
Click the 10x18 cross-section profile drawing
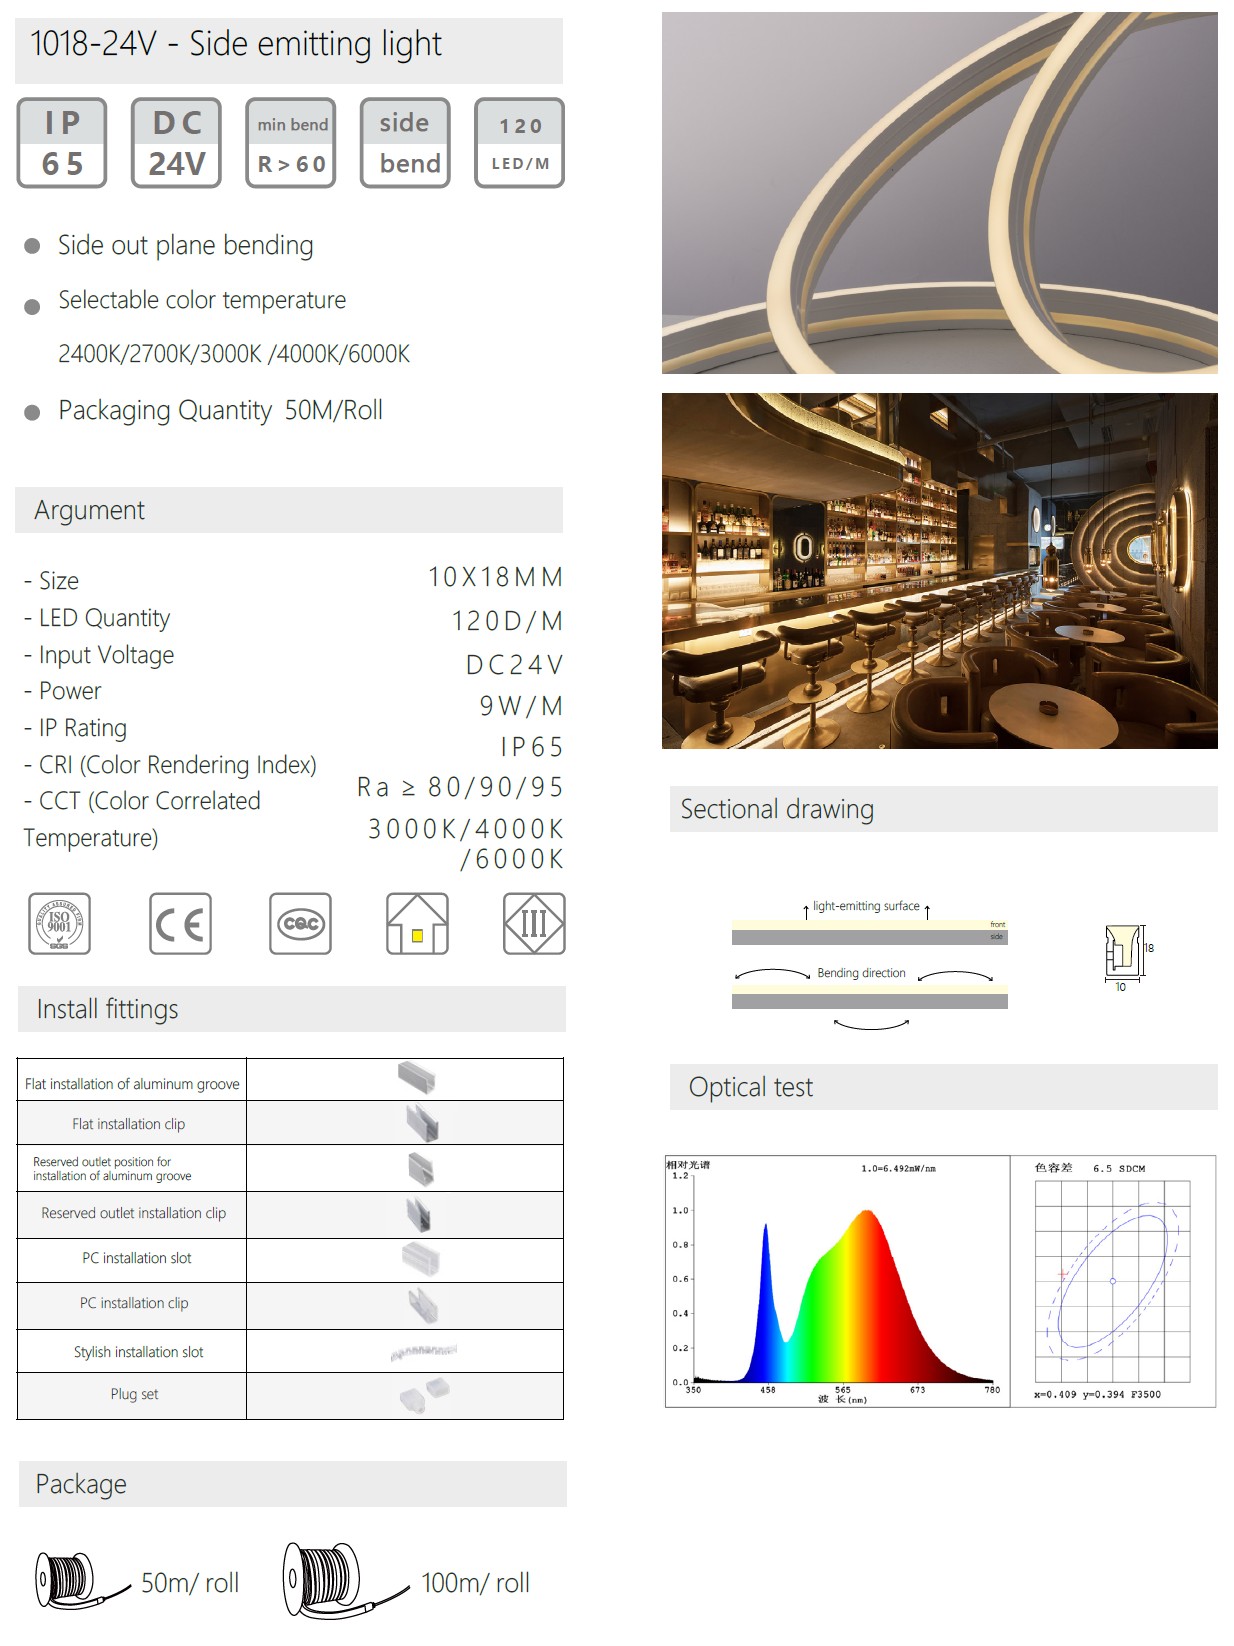1129,956
